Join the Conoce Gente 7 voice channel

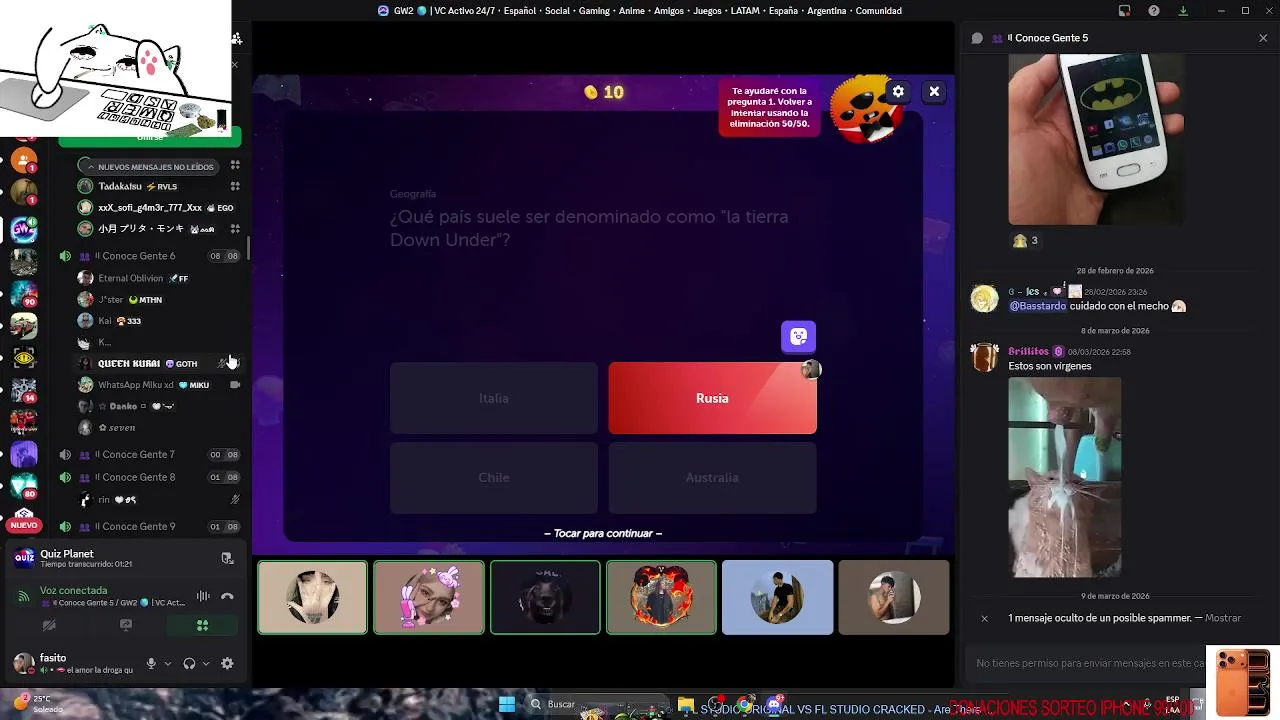click(x=150, y=454)
